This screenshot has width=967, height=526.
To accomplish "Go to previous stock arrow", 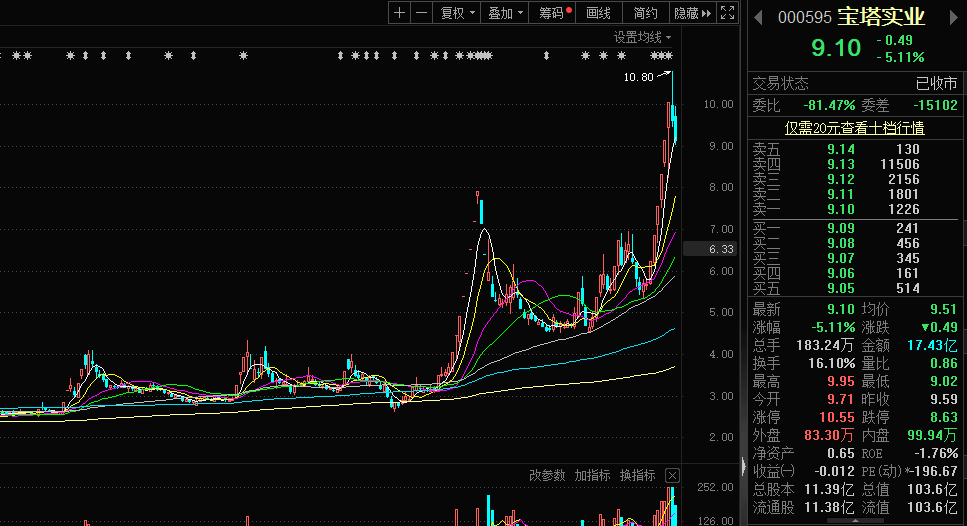I will click(x=759, y=18).
